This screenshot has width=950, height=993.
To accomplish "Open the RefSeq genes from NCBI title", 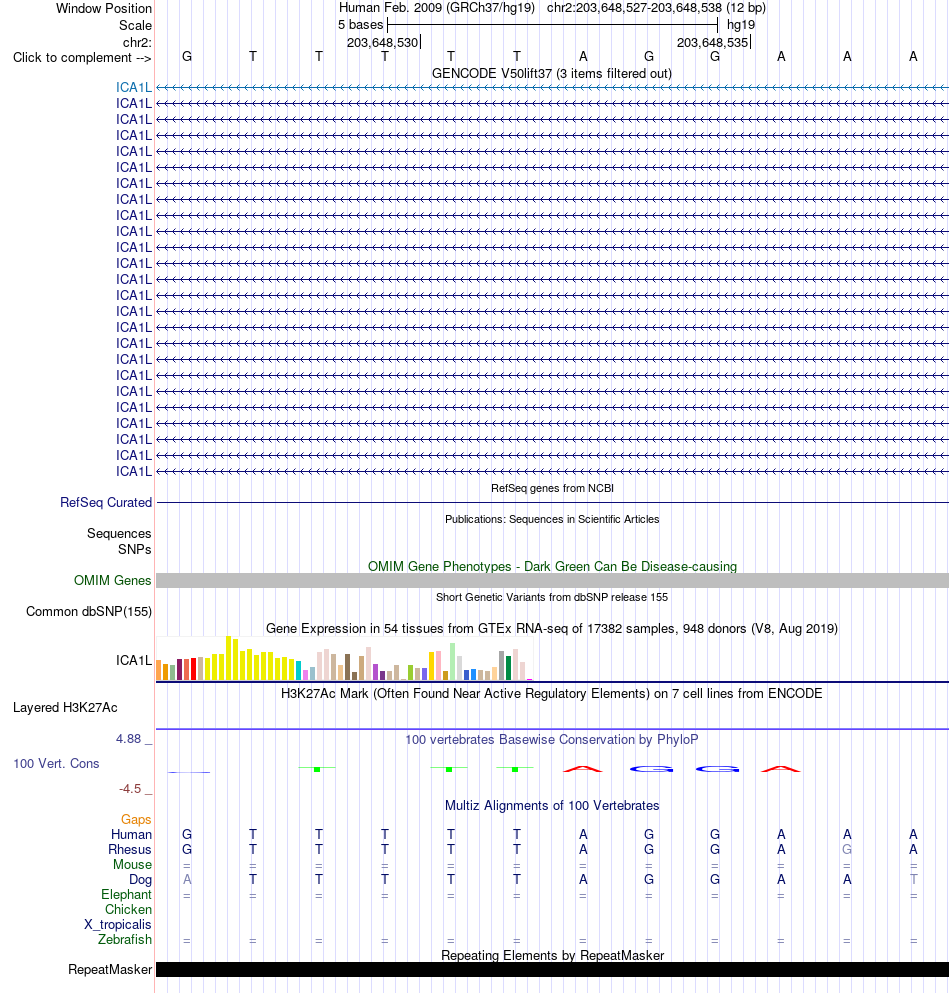I will point(552,488).
